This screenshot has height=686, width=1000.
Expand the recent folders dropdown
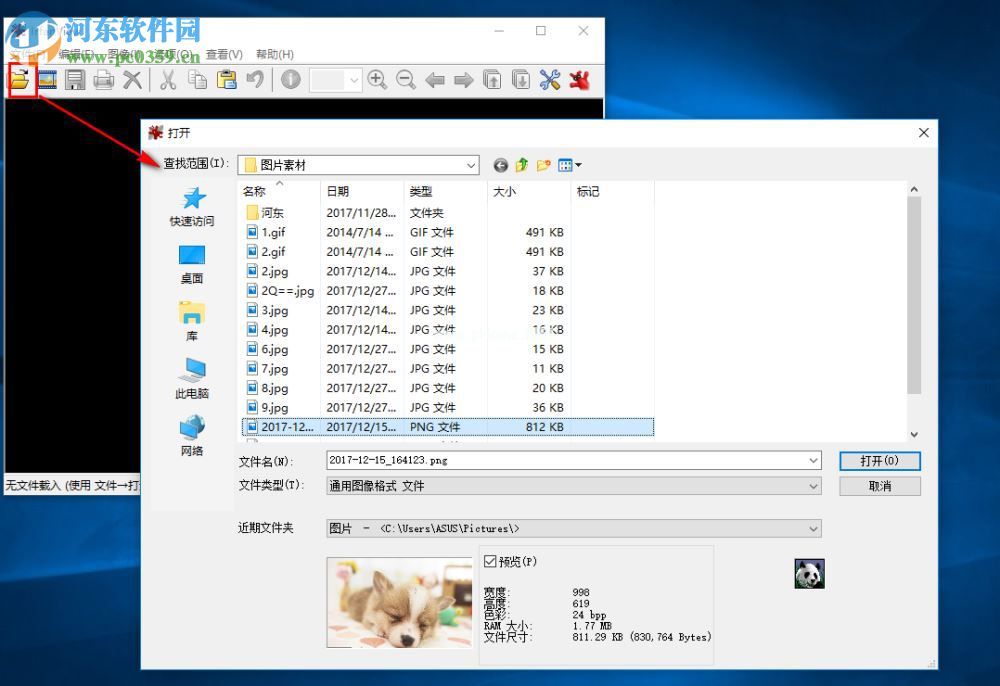(x=813, y=529)
